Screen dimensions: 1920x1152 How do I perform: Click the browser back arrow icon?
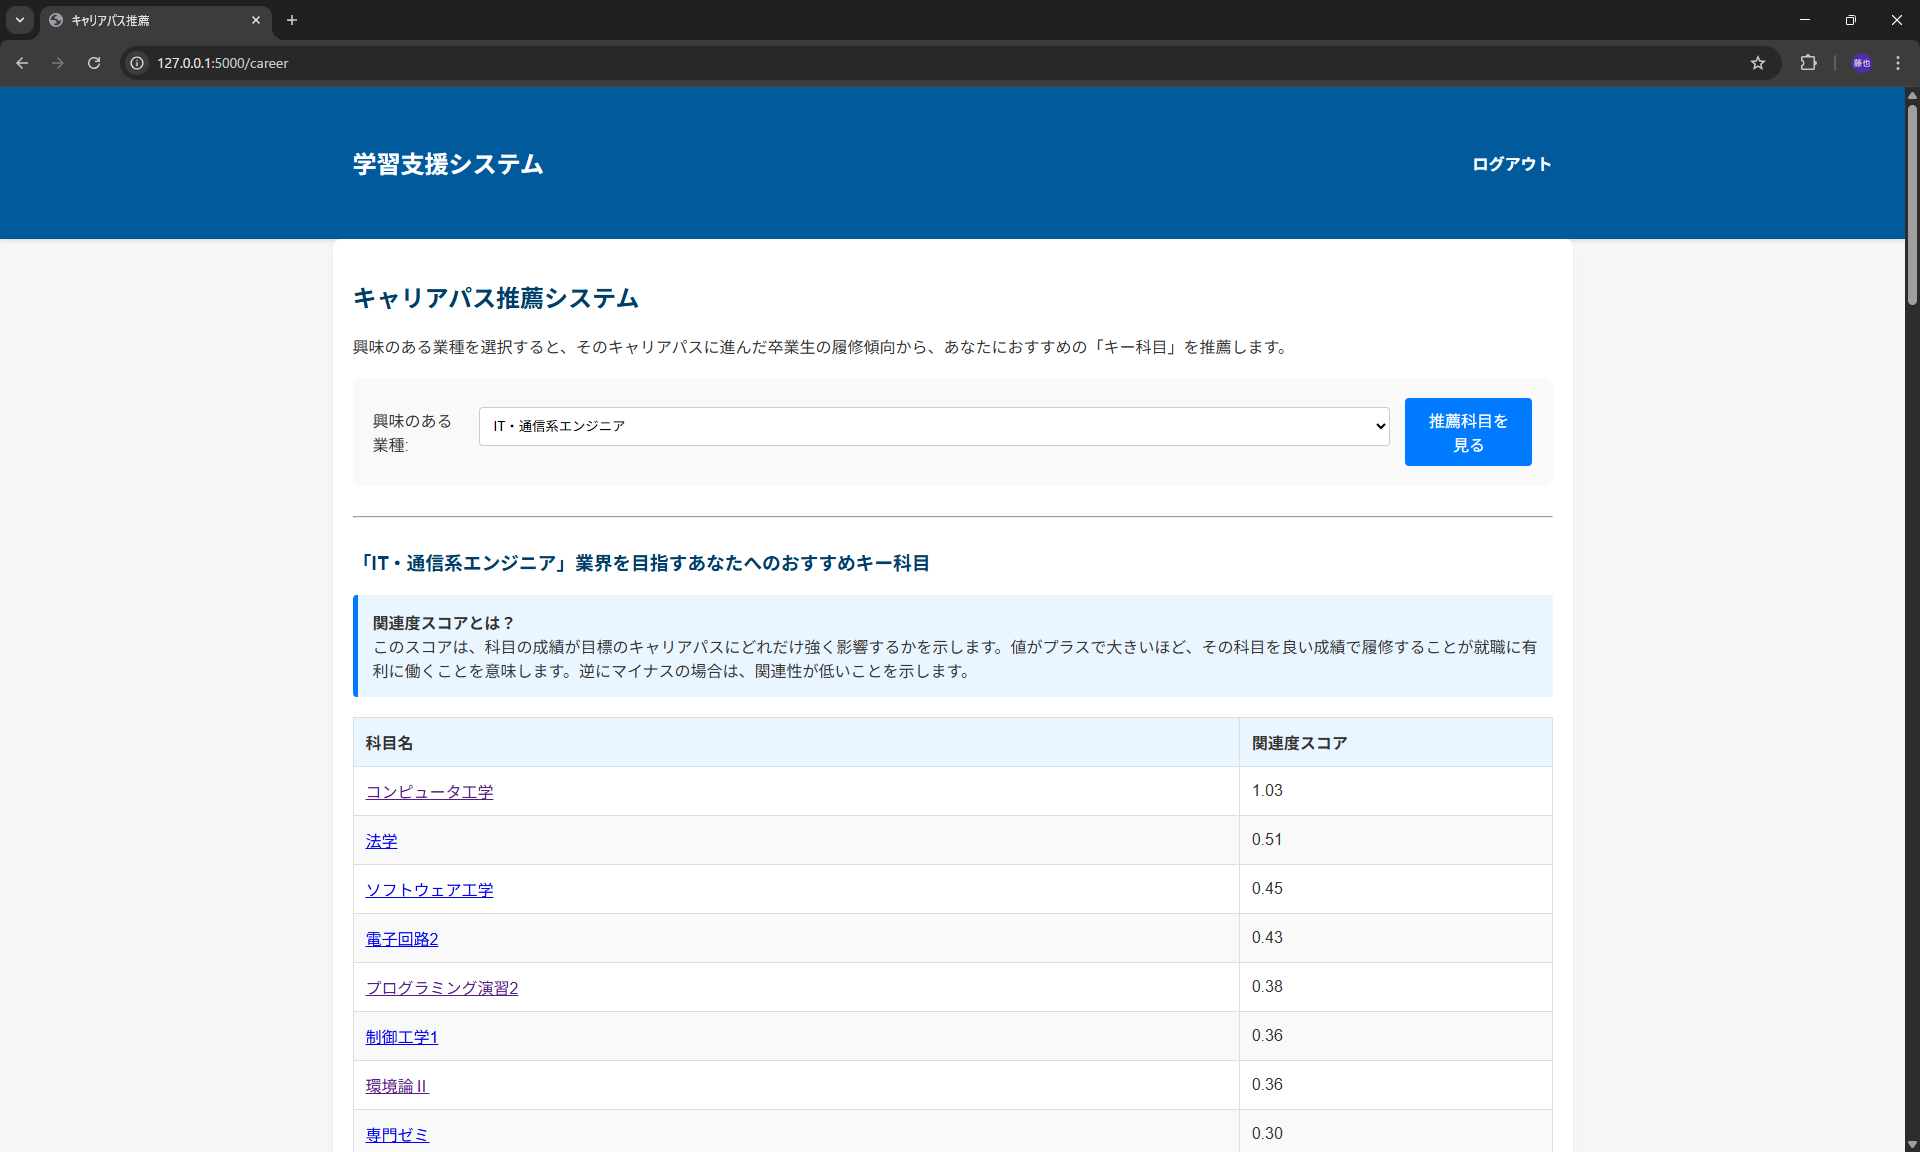22,63
